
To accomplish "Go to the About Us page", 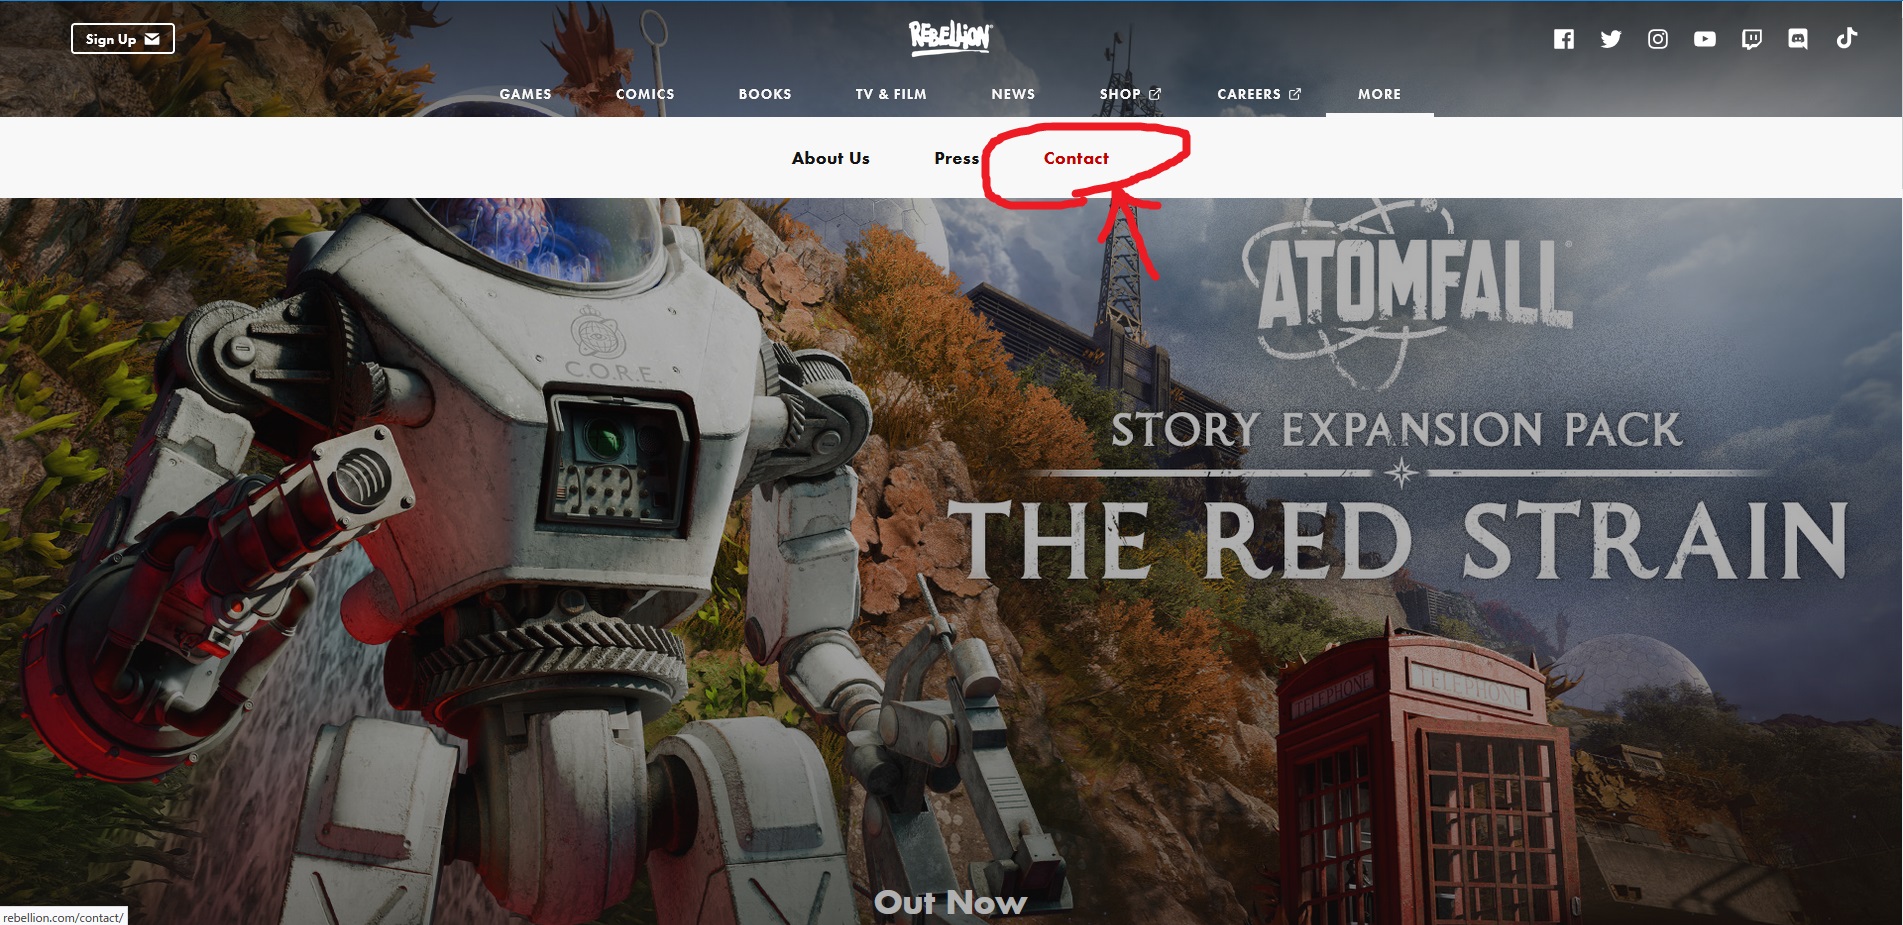I will coord(831,158).
